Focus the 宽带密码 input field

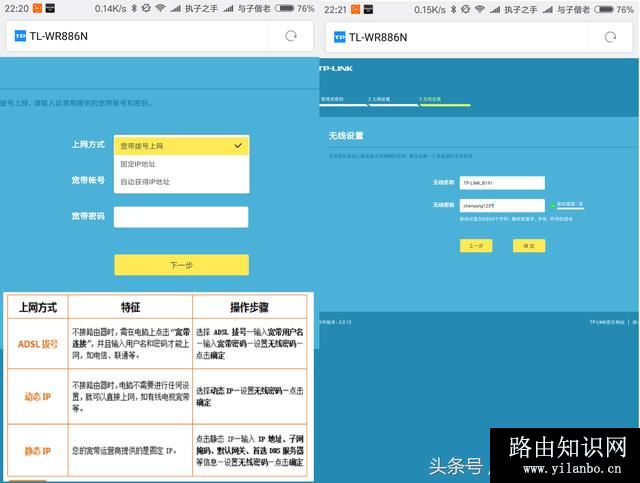click(181, 217)
